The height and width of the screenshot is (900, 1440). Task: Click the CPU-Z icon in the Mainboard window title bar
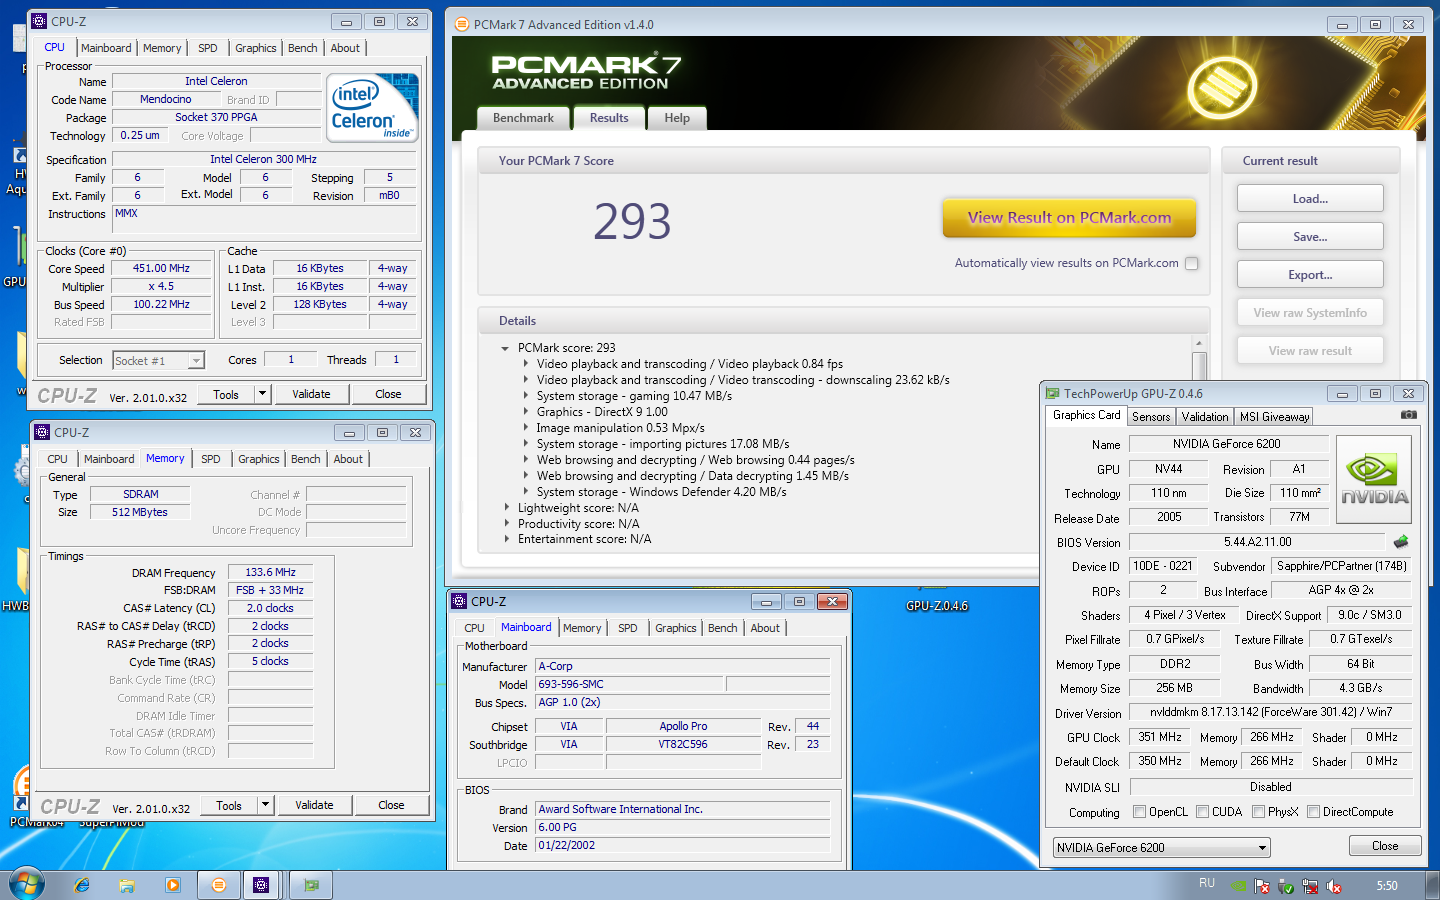pos(459,601)
